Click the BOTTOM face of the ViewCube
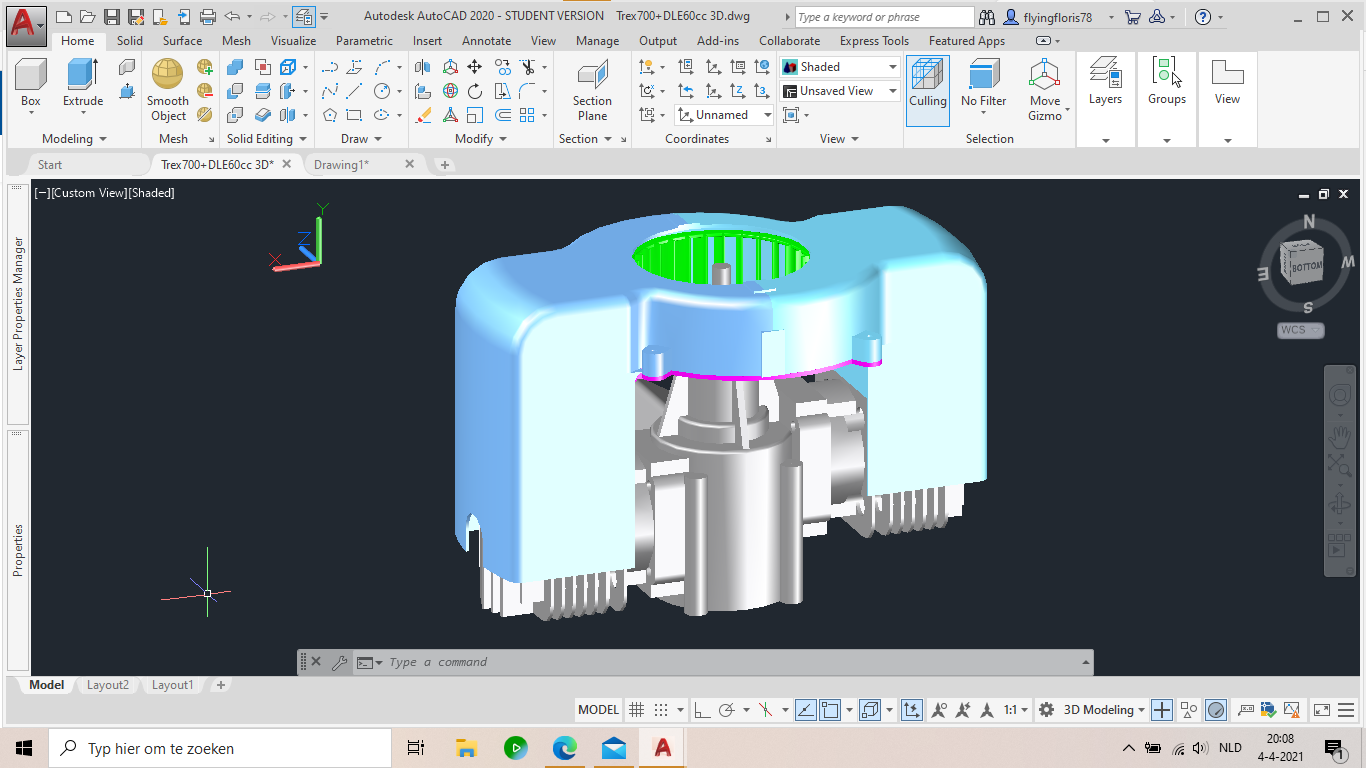 (x=1305, y=266)
